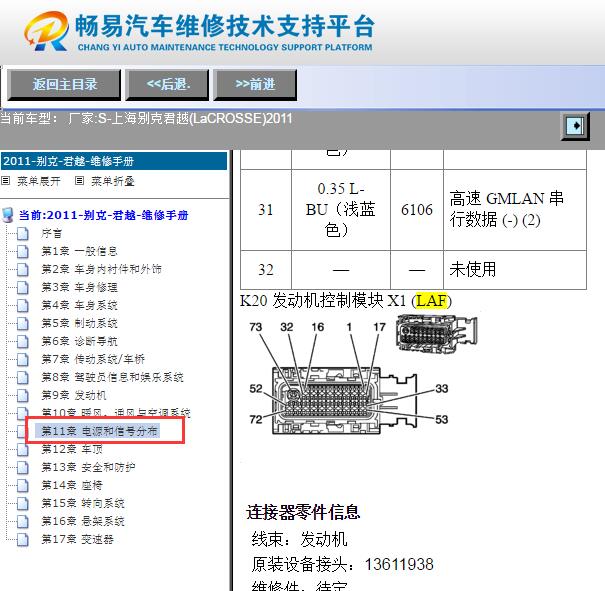The height and width of the screenshot is (591, 605).
Task: Select the 2011-别克-君越-维修手册 header bar
Action: [x=114, y=161]
